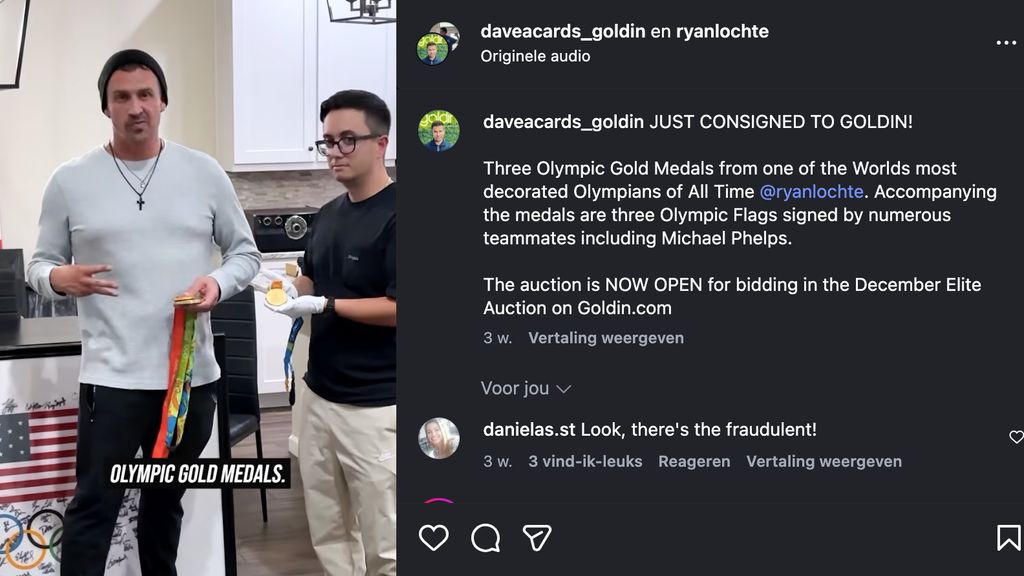
Task: Show translation of the post caption
Action: coord(606,338)
